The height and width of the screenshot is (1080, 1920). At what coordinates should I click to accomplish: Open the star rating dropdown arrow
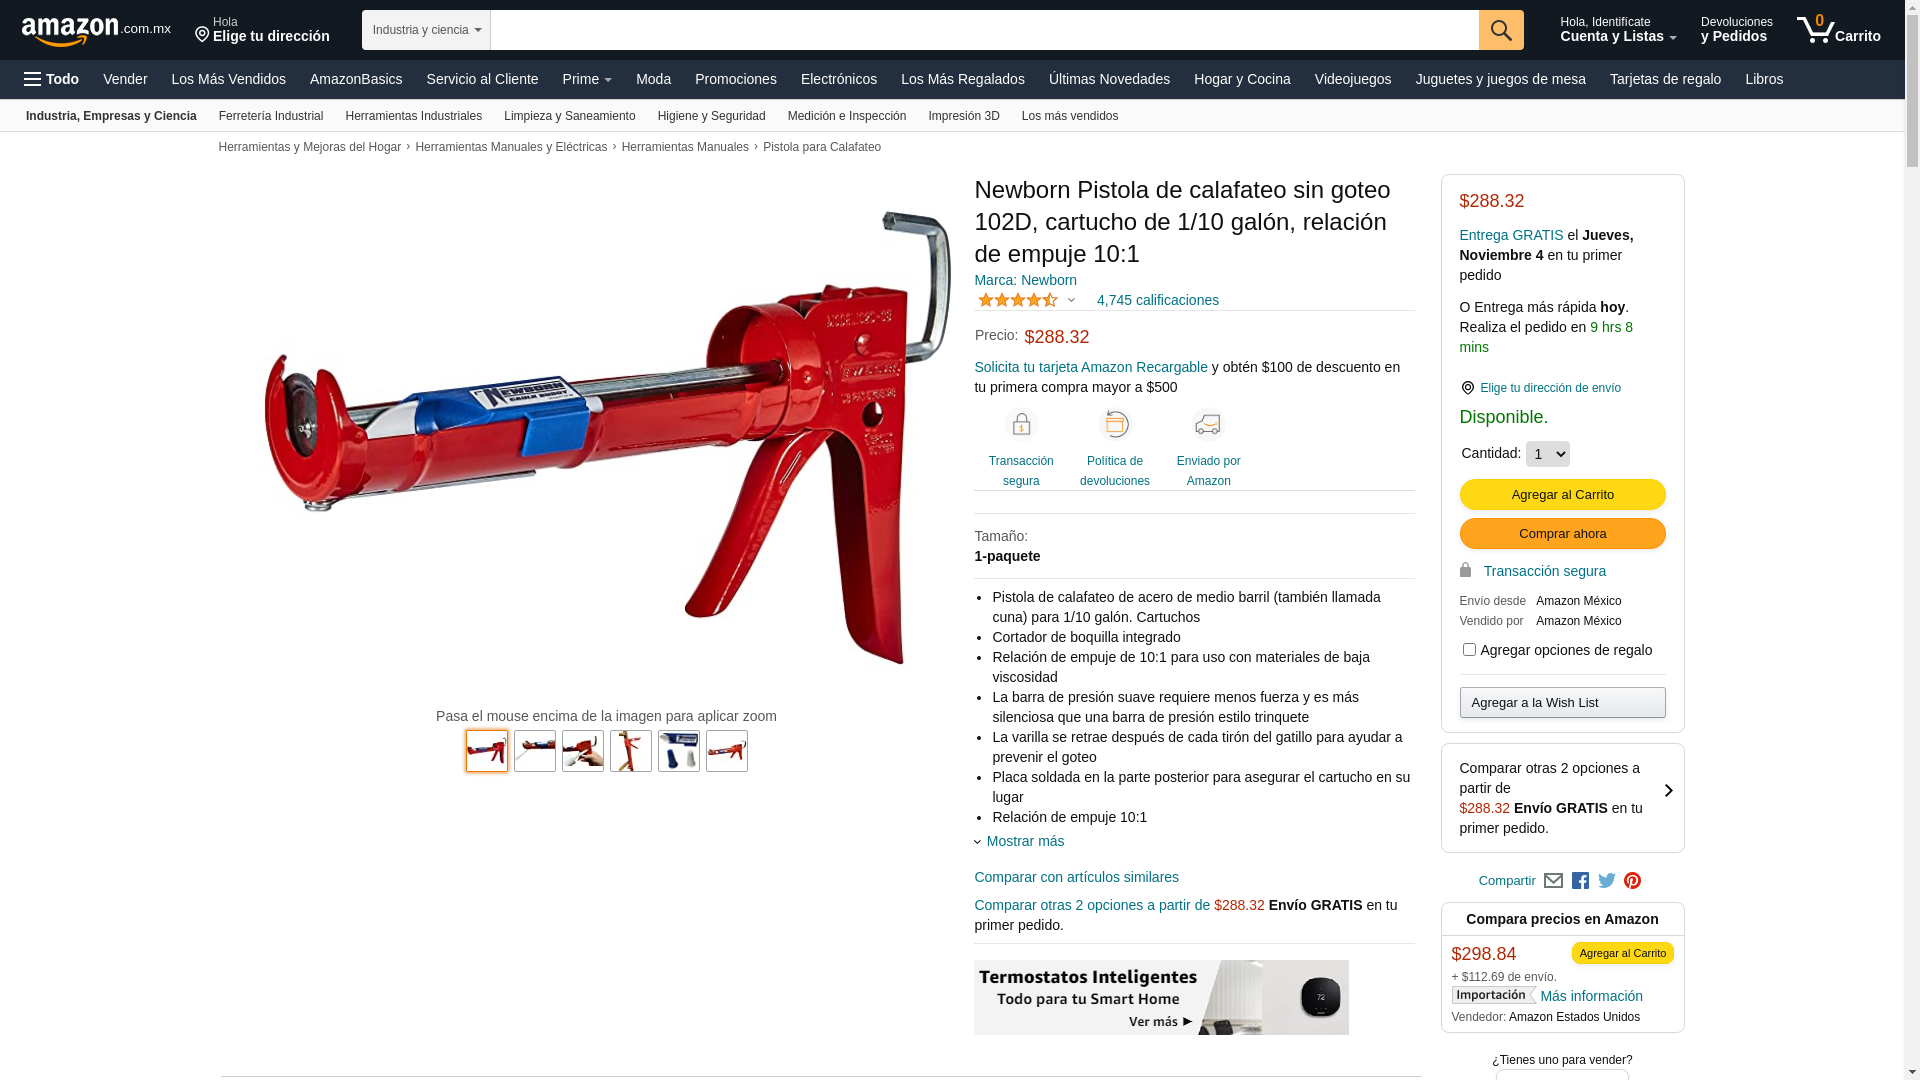(1071, 300)
